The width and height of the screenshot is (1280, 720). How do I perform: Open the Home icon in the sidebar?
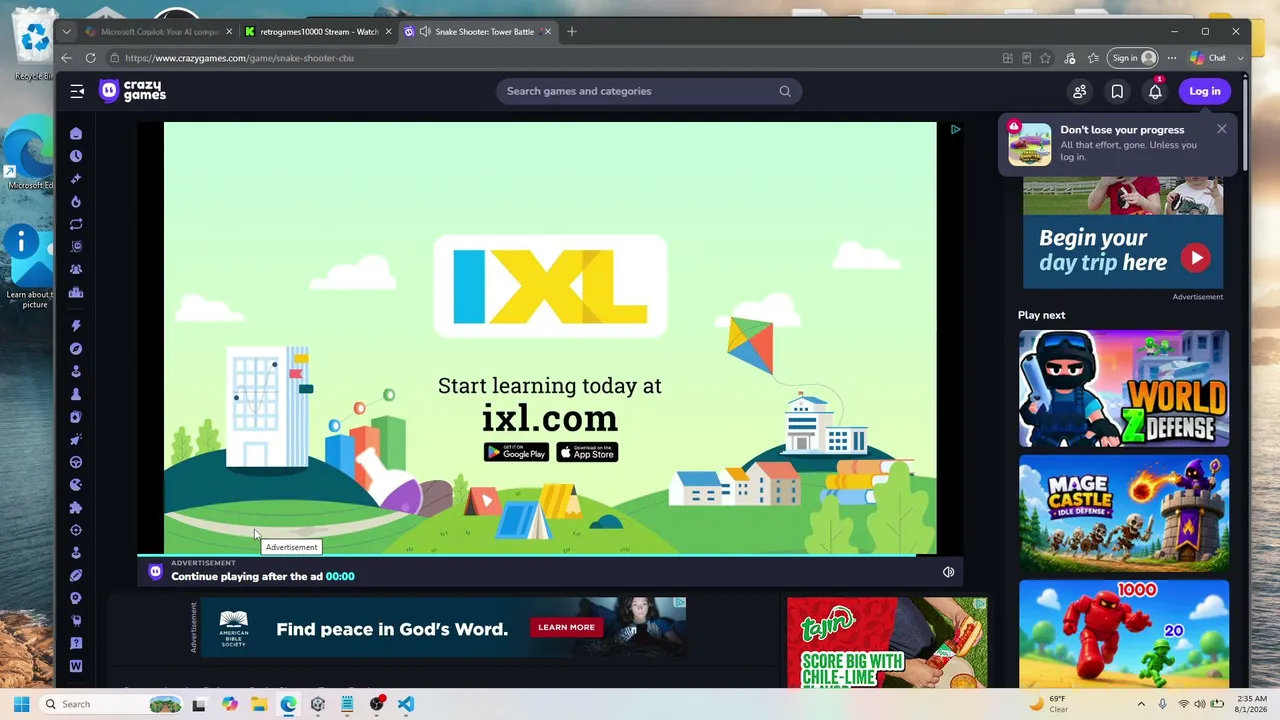pyautogui.click(x=76, y=133)
